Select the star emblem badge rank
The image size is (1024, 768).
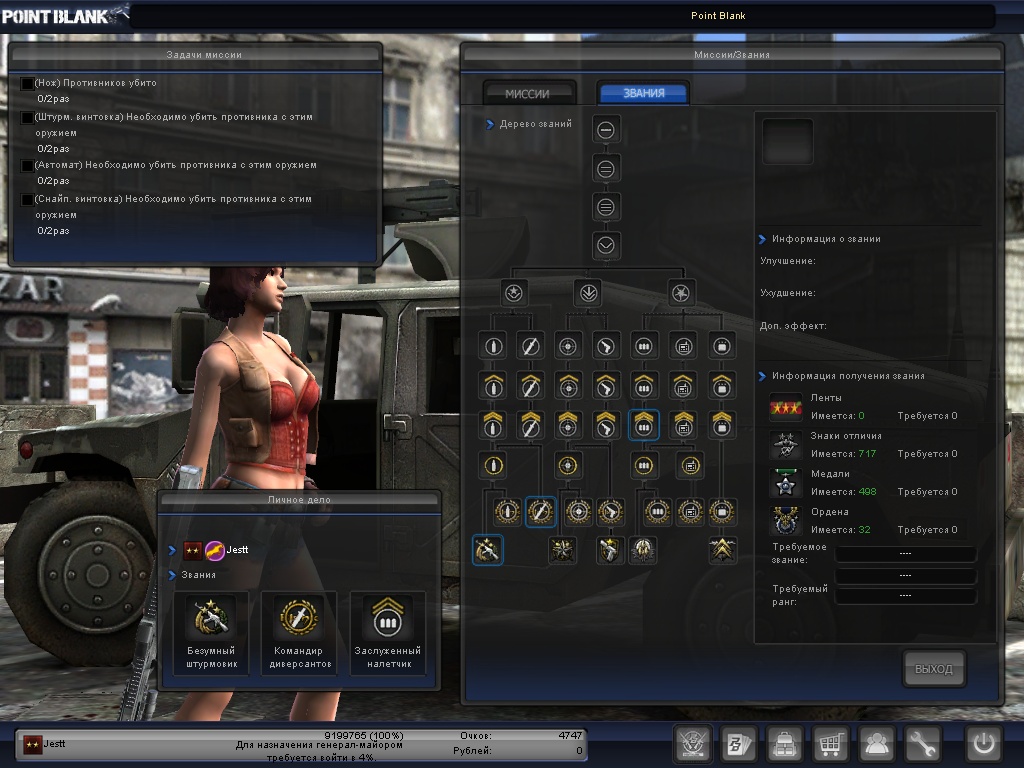click(562, 551)
